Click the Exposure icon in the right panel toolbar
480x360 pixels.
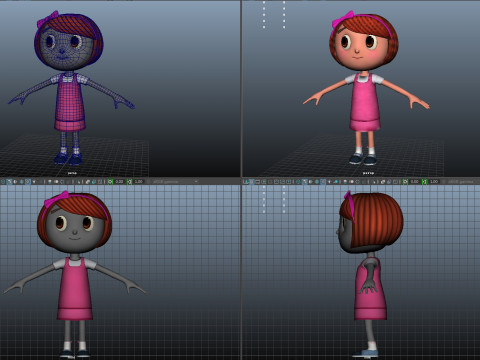click(x=405, y=182)
